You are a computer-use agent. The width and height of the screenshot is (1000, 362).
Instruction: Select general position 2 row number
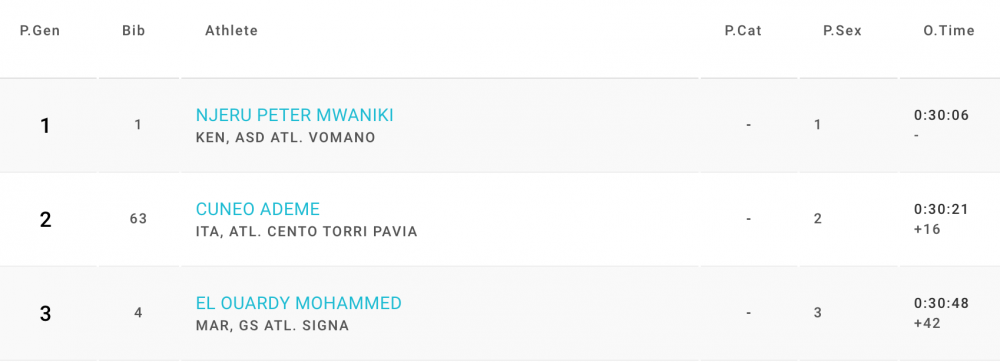45,220
